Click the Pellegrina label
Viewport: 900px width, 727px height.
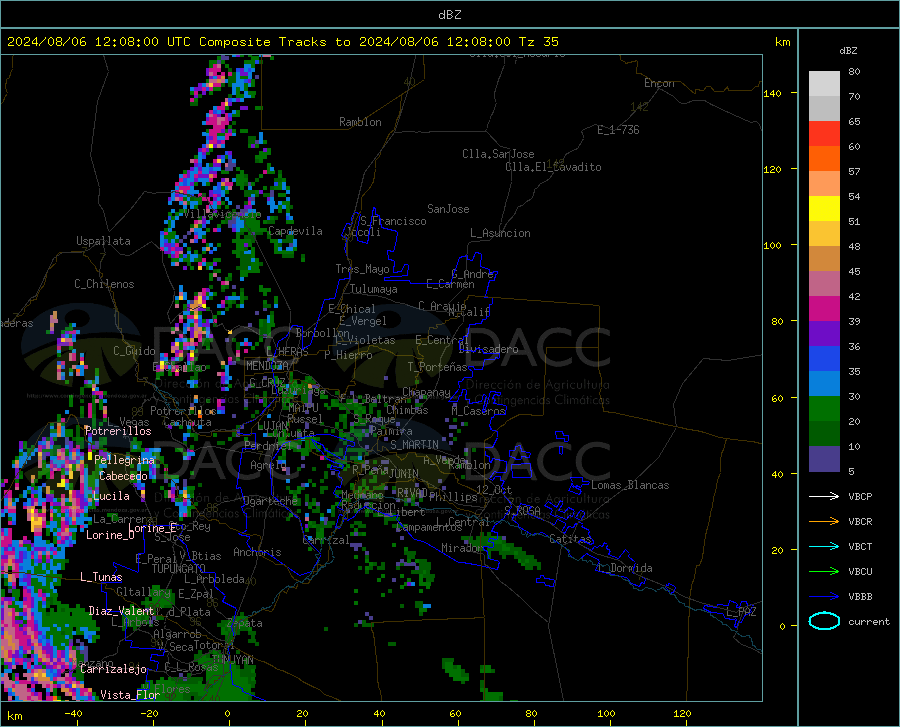[x=125, y=460]
